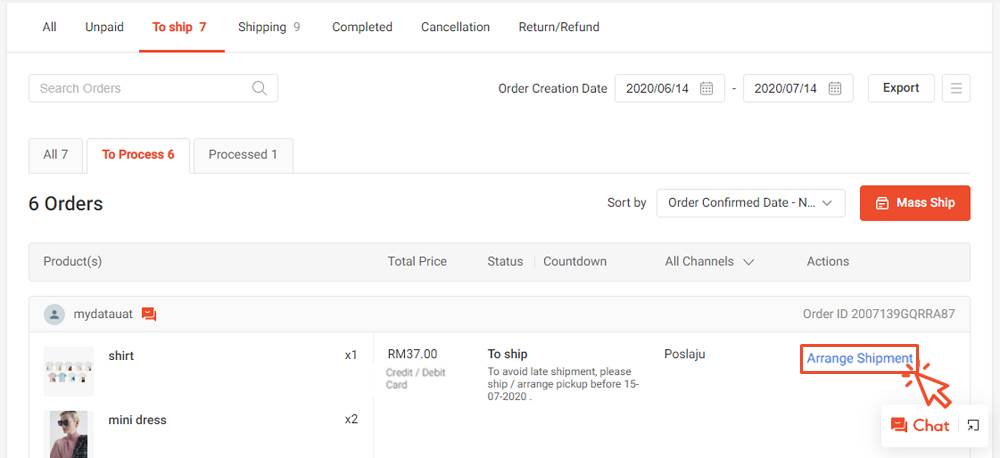Select the Processed 1 sub-tab

click(x=243, y=155)
